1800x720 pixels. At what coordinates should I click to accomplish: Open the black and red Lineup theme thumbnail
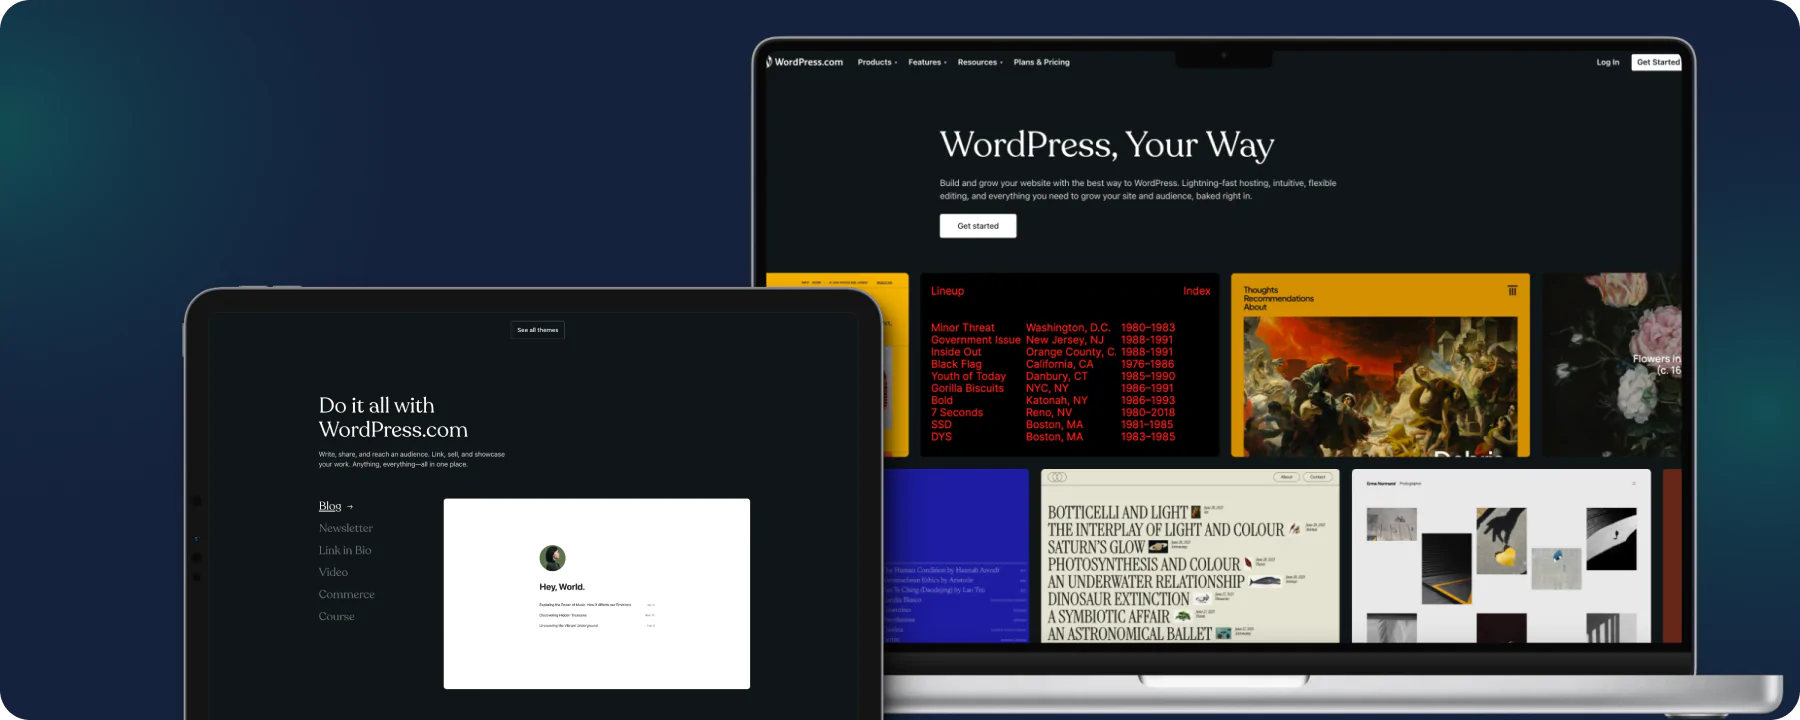point(1070,365)
